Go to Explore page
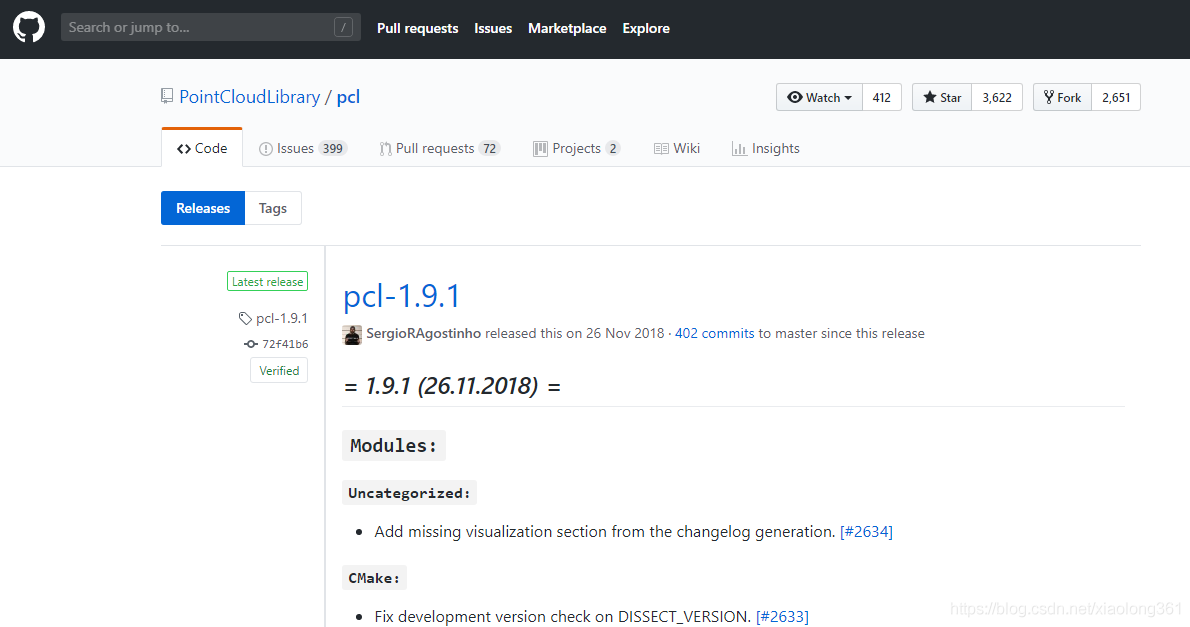The width and height of the screenshot is (1190, 627). (x=646, y=28)
